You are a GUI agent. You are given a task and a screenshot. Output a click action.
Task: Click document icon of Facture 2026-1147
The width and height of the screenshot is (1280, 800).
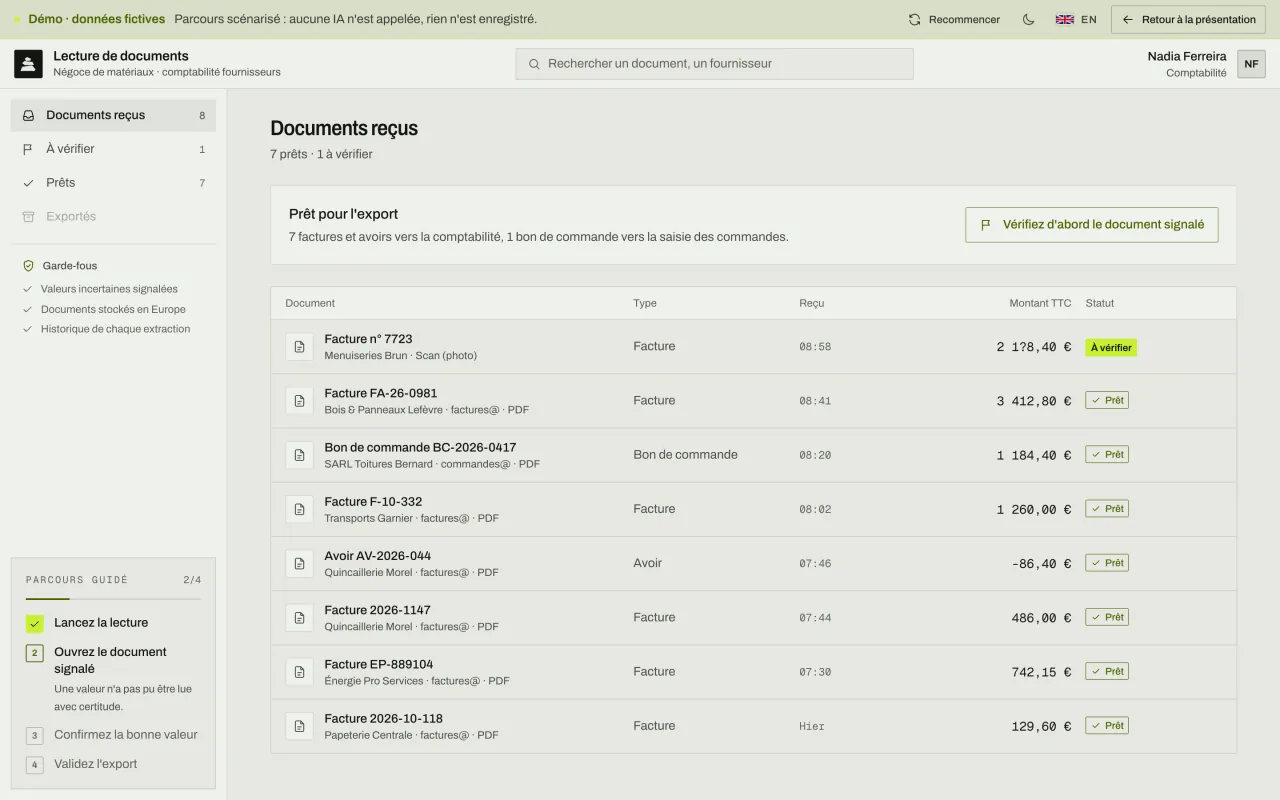pyautogui.click(x=299, y=617)
